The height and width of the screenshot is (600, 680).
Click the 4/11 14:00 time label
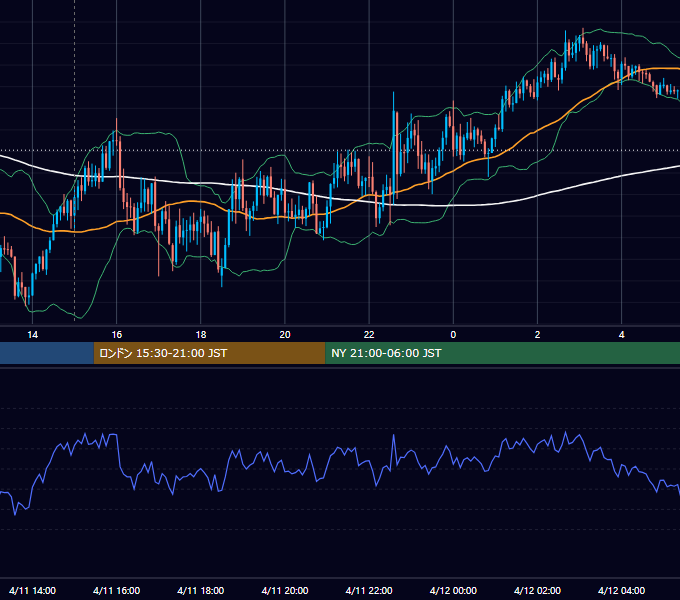click(32, 590)
